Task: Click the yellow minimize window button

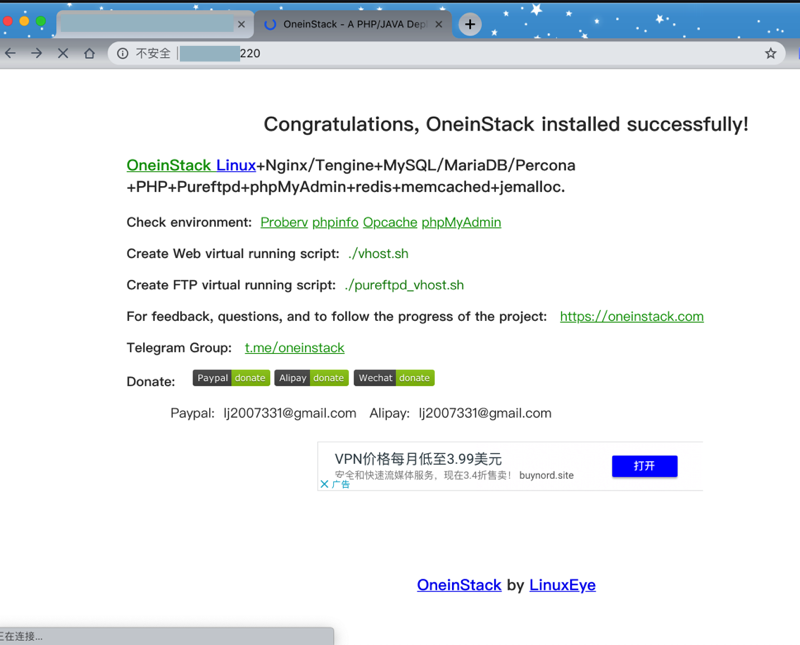Action: (24, 21)
